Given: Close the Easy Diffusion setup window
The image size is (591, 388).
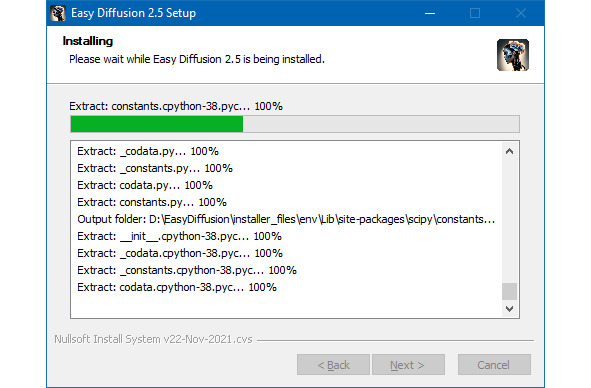Looking at the screenshot, I should click(521, 13).
